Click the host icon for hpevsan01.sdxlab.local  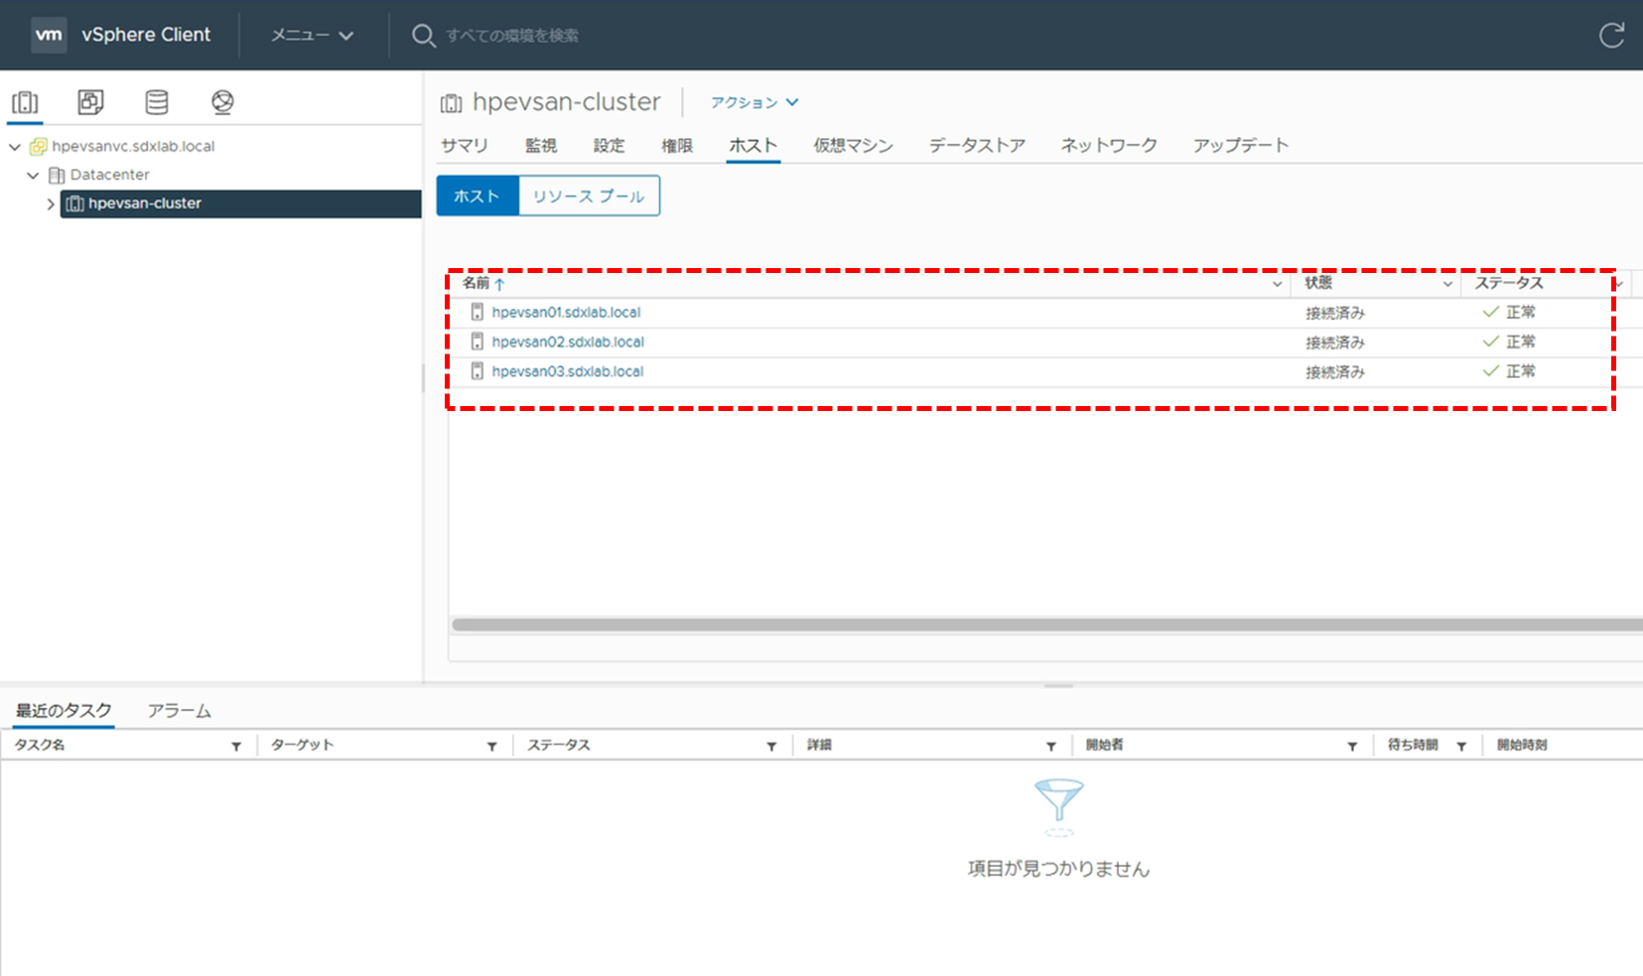pyautogui.click(x=477, y=312)
